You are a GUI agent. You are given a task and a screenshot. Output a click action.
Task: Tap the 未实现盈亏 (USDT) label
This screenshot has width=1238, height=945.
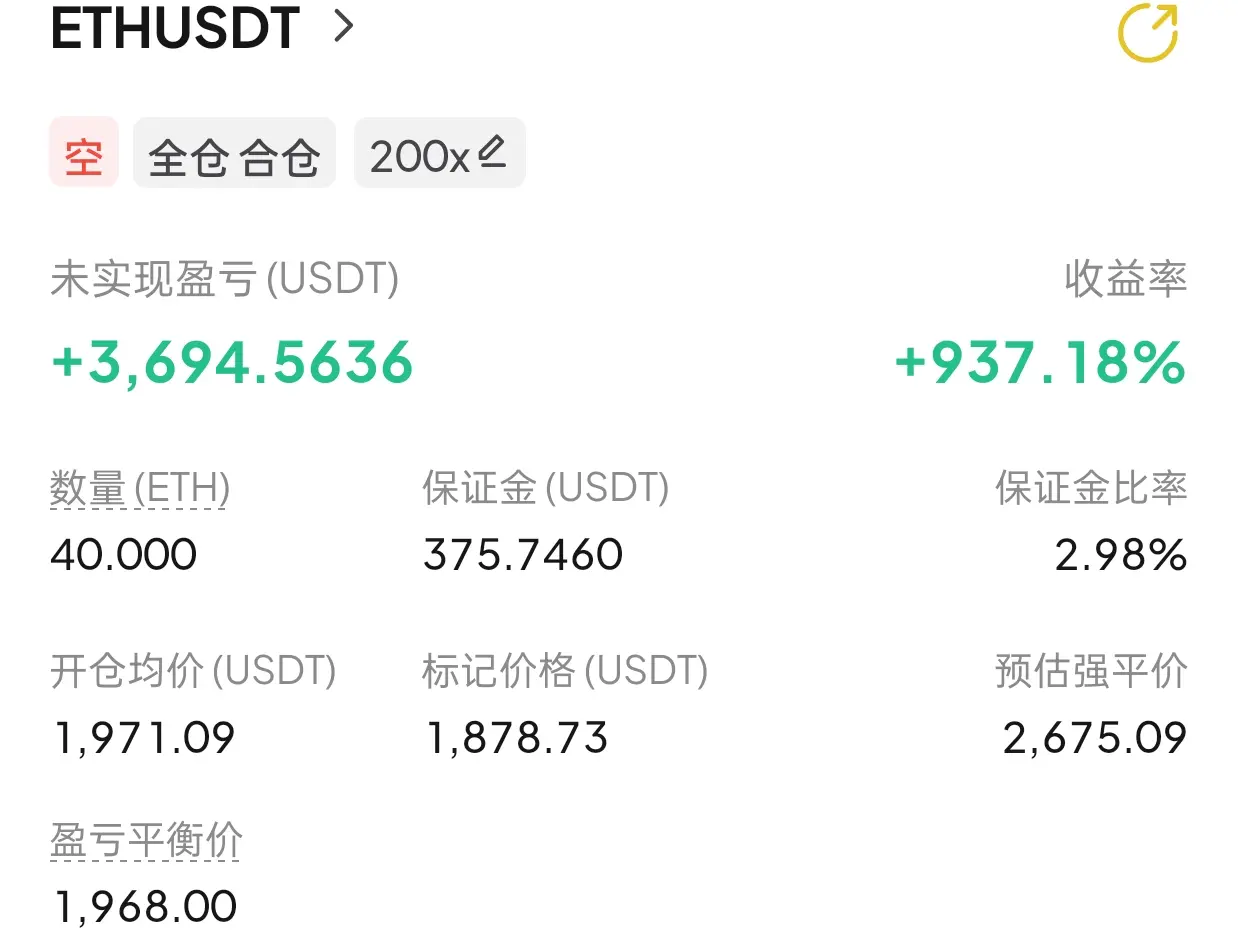point(224,280)
